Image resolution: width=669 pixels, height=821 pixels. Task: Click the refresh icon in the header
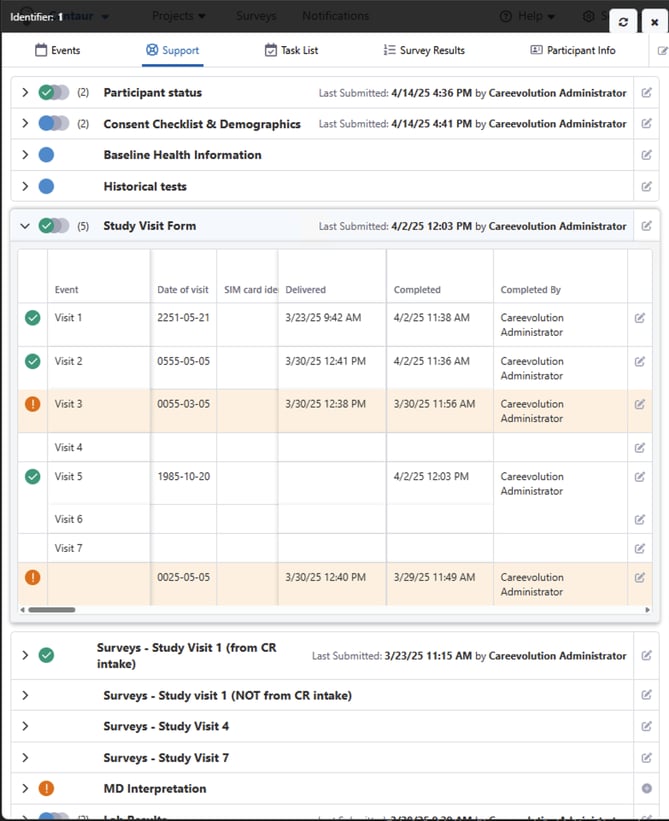click(x=624, y=22)
